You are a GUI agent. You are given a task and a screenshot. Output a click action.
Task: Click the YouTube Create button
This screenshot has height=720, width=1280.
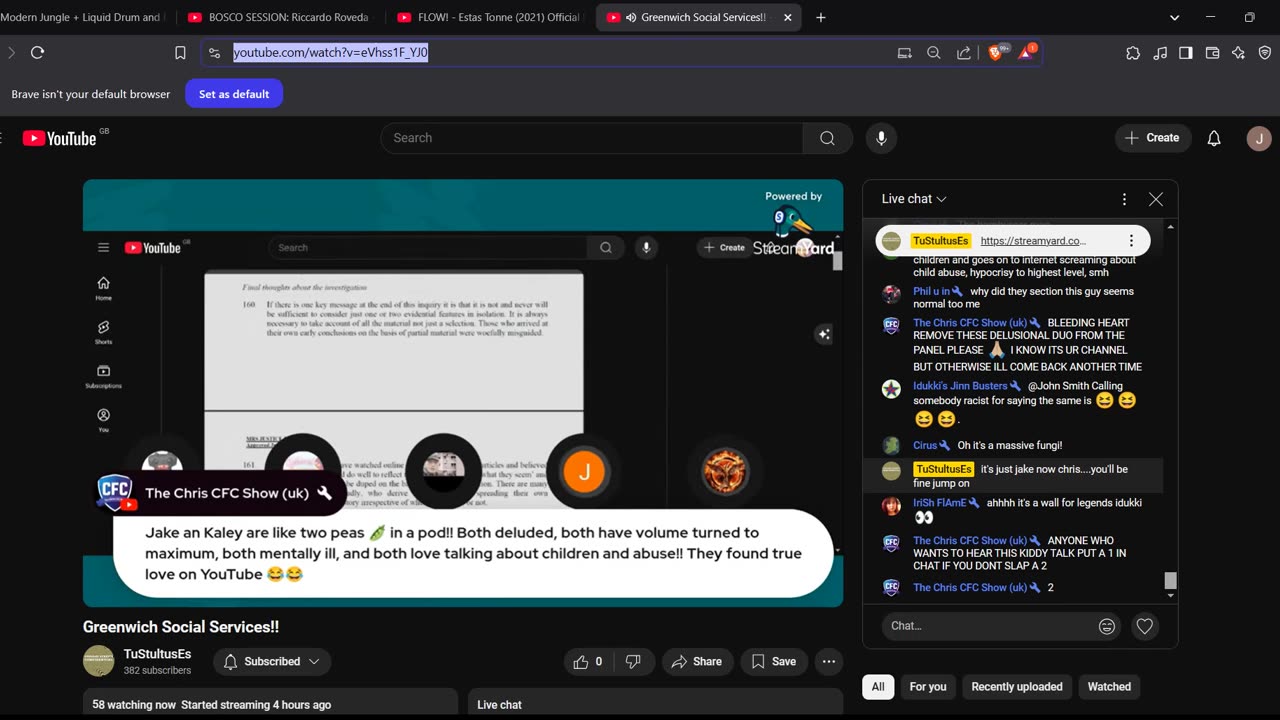(1152, 138)
